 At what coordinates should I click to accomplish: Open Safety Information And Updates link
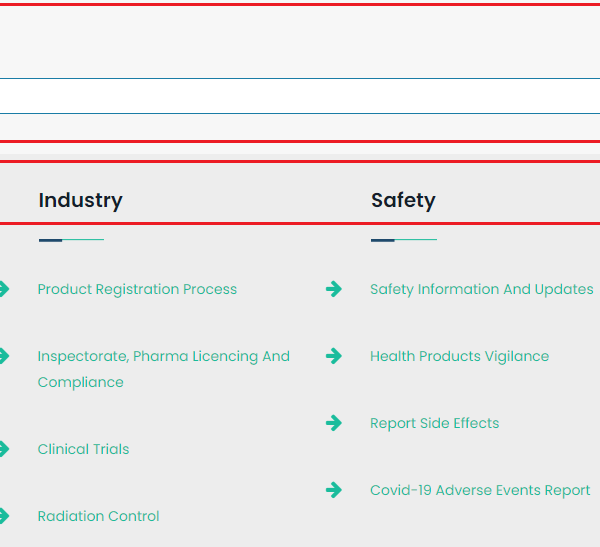coord(481,289)
